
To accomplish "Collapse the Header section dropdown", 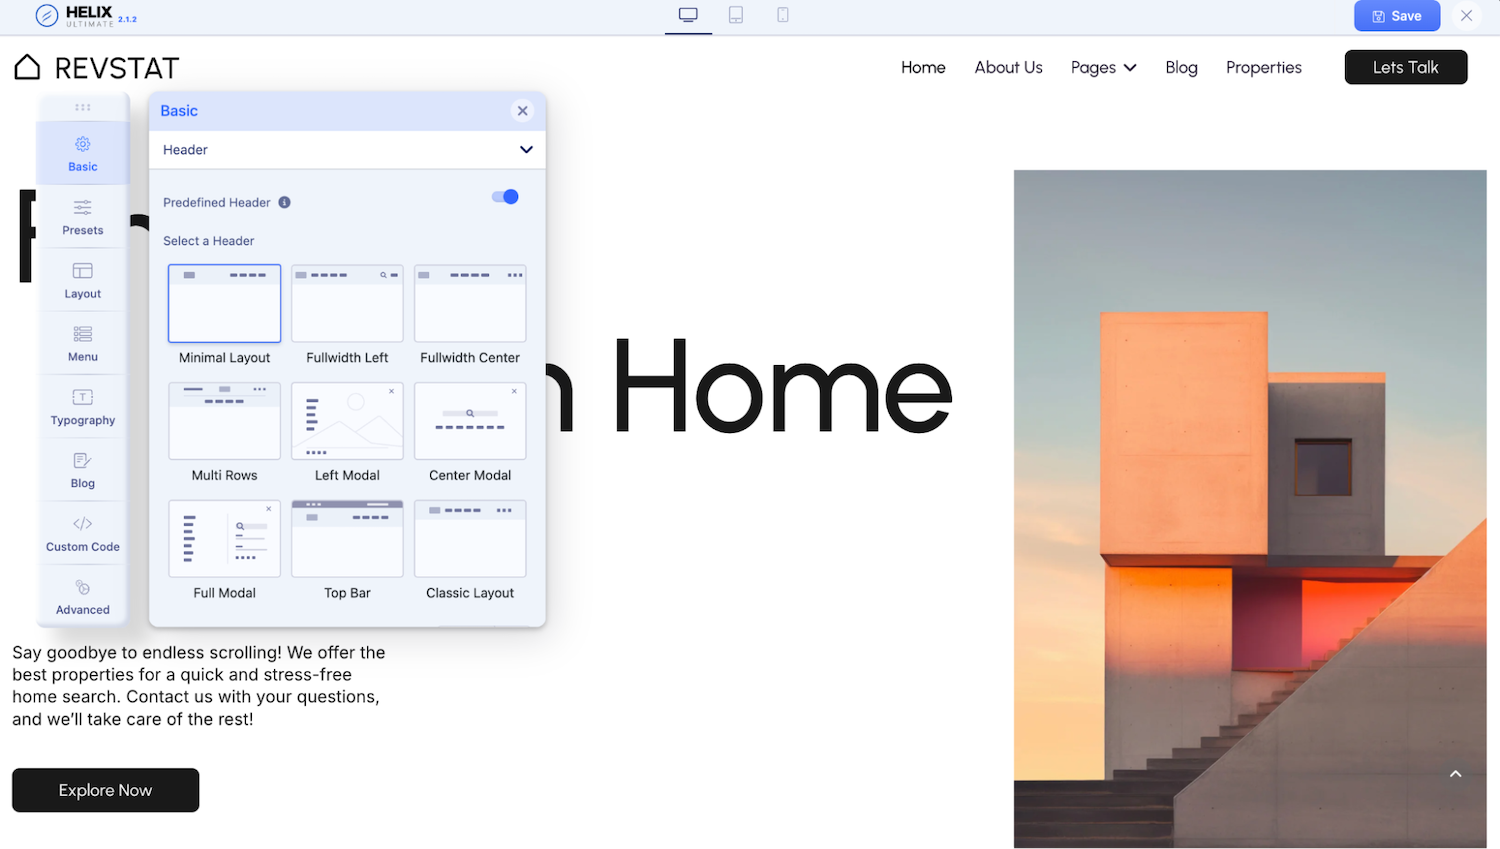I will pyautogui.click(x=526, y=150).
